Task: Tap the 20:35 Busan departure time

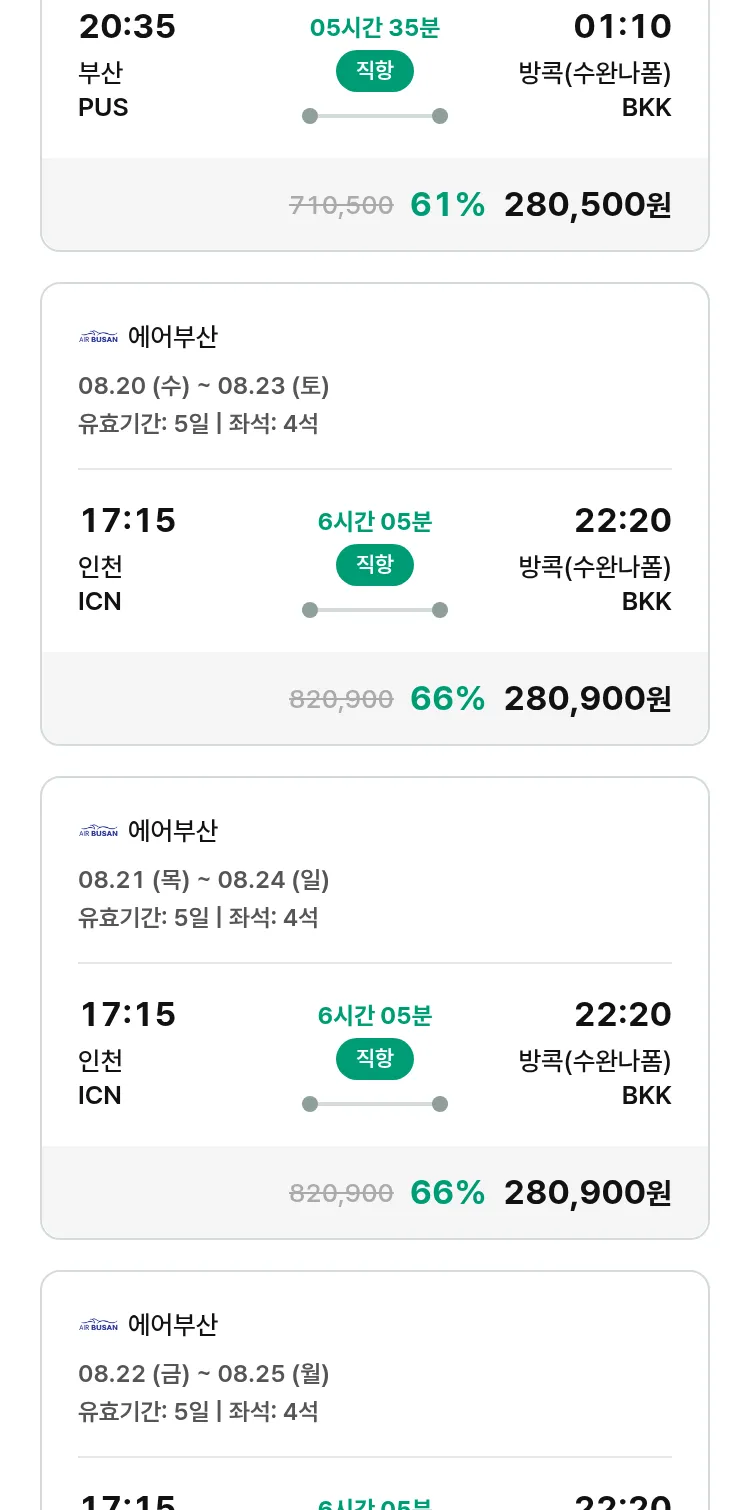Action: (127, 27)
